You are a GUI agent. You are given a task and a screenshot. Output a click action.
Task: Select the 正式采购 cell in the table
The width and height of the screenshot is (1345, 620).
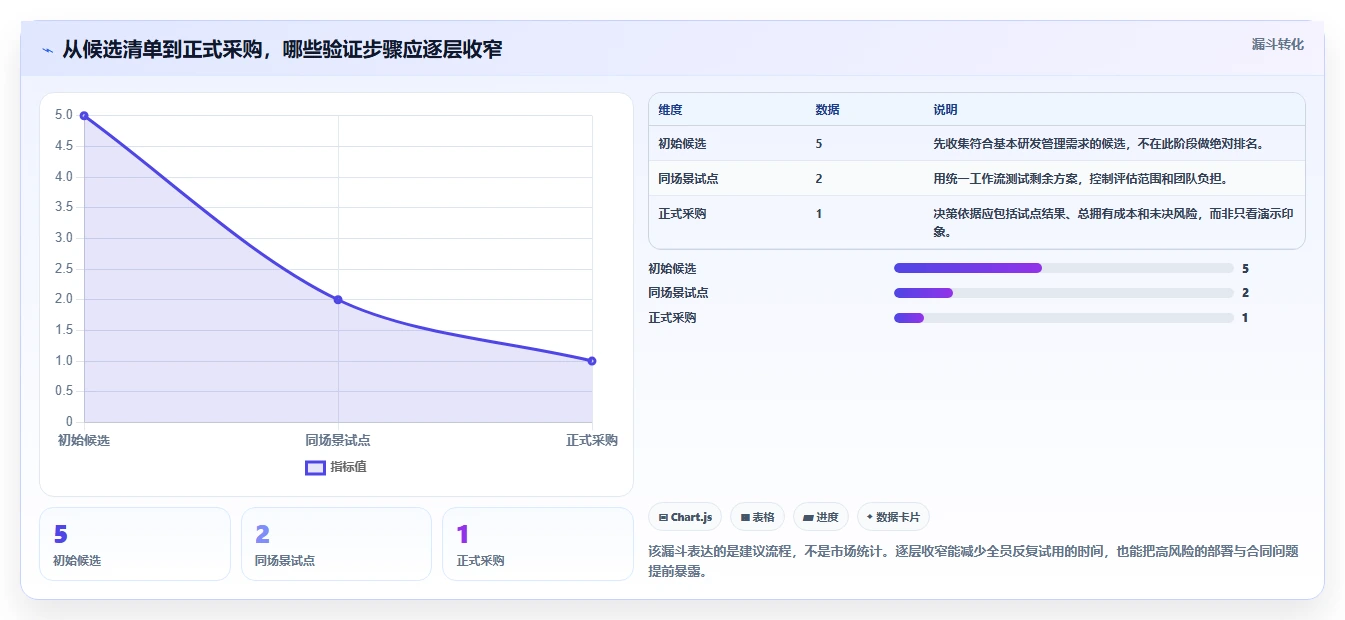682,214
